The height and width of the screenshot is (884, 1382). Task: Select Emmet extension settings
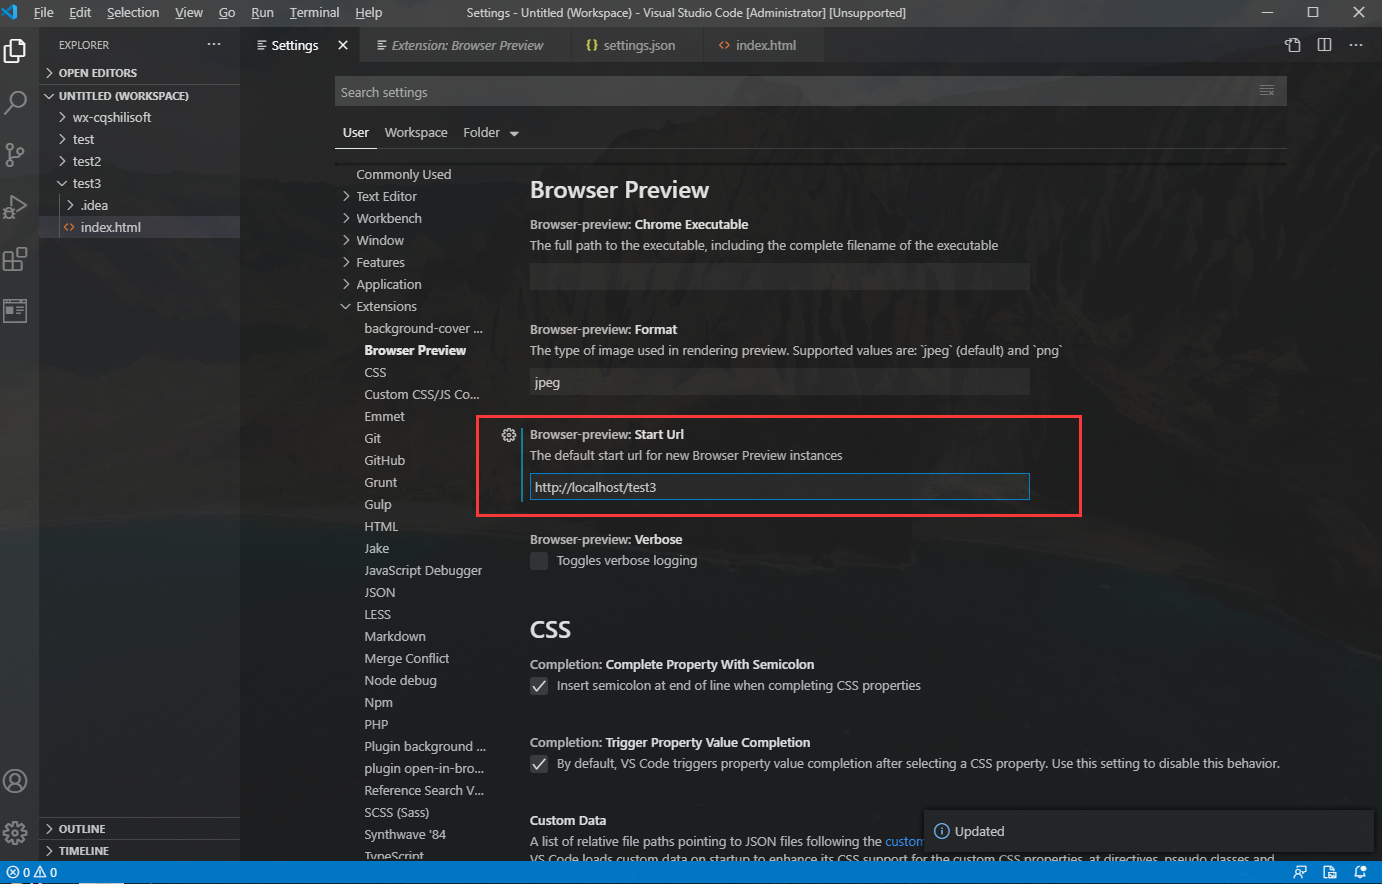tap(384, 416)
